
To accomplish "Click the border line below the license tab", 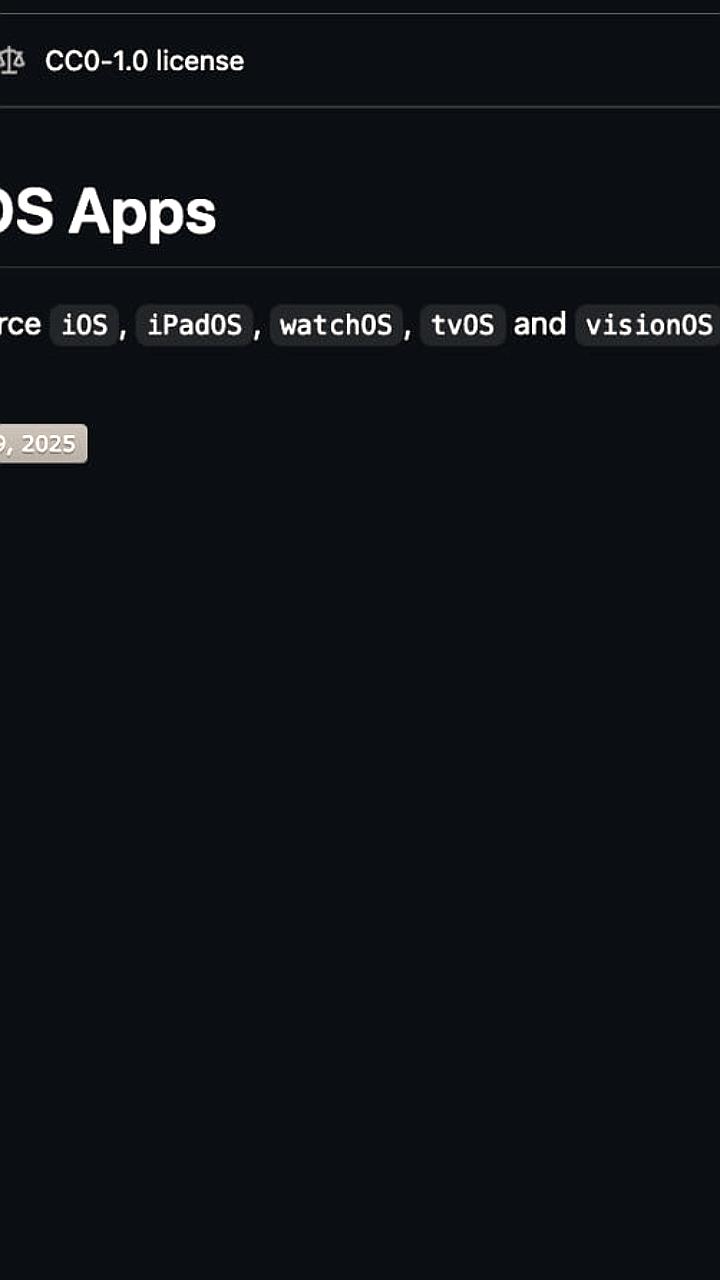I will [x=360, y=107].
